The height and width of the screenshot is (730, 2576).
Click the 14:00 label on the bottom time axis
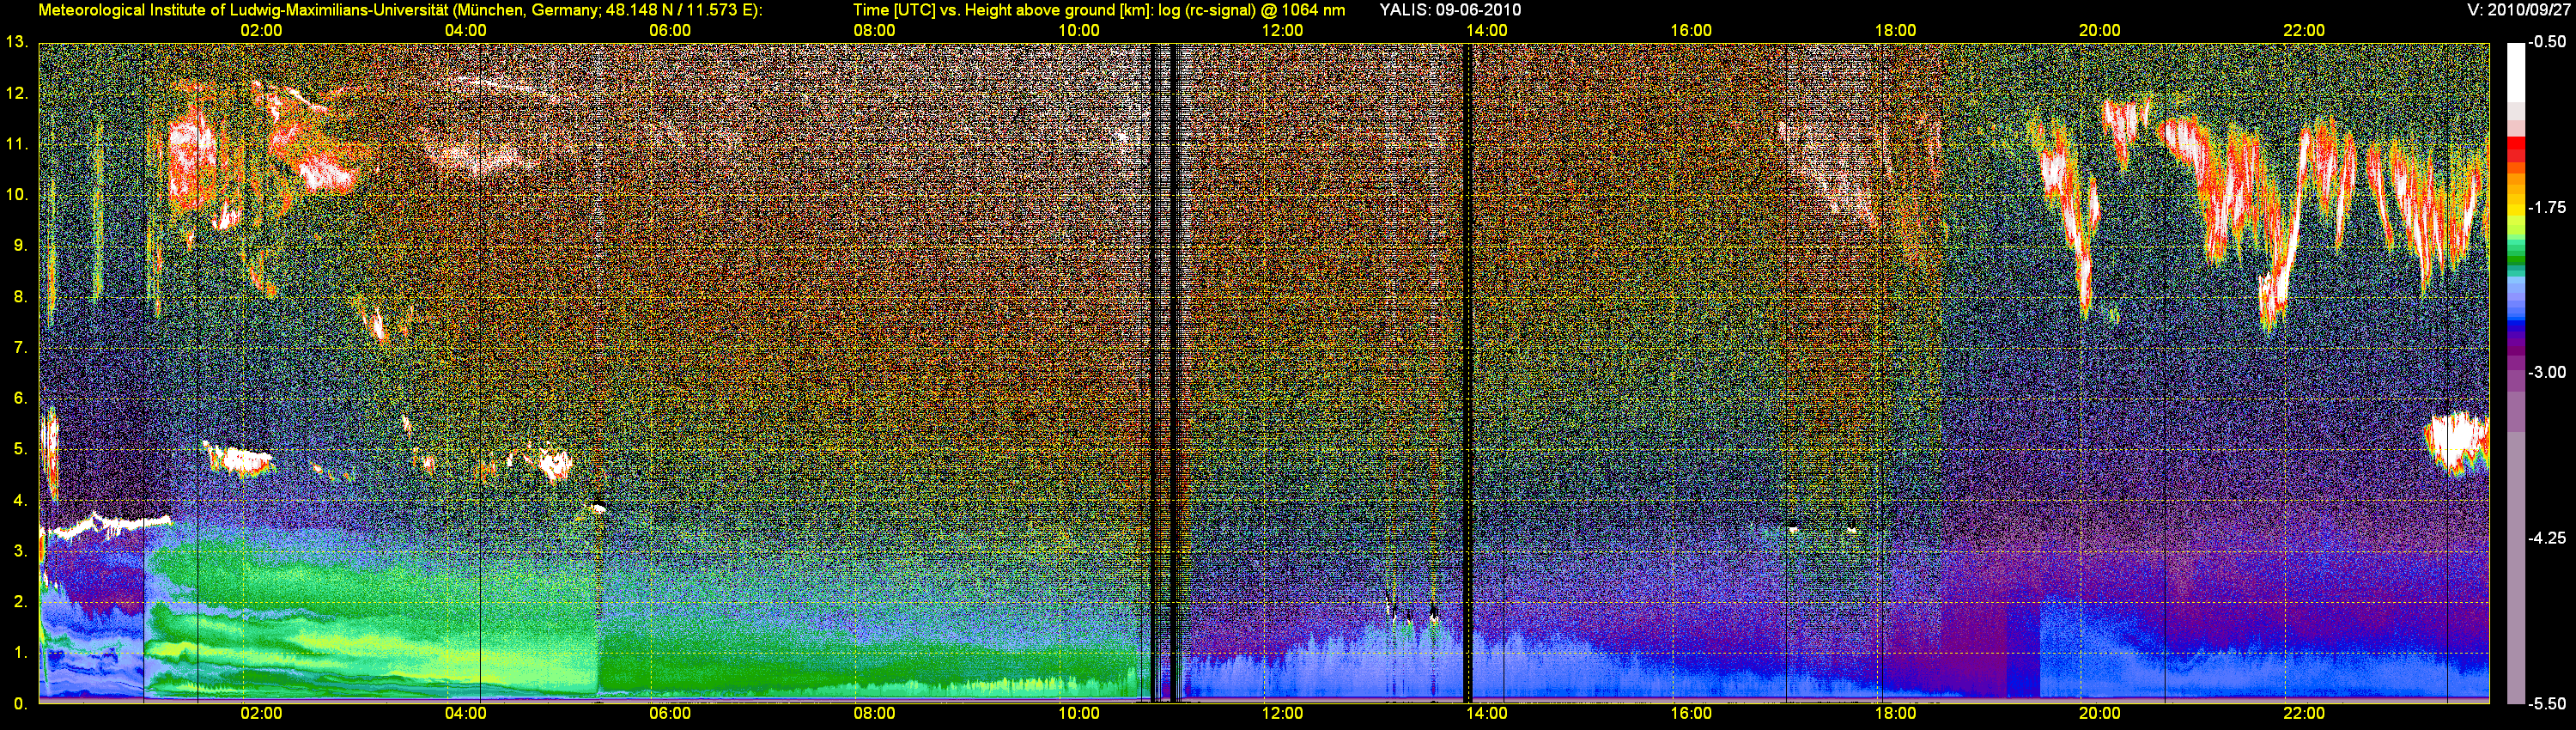point(1486,714)
